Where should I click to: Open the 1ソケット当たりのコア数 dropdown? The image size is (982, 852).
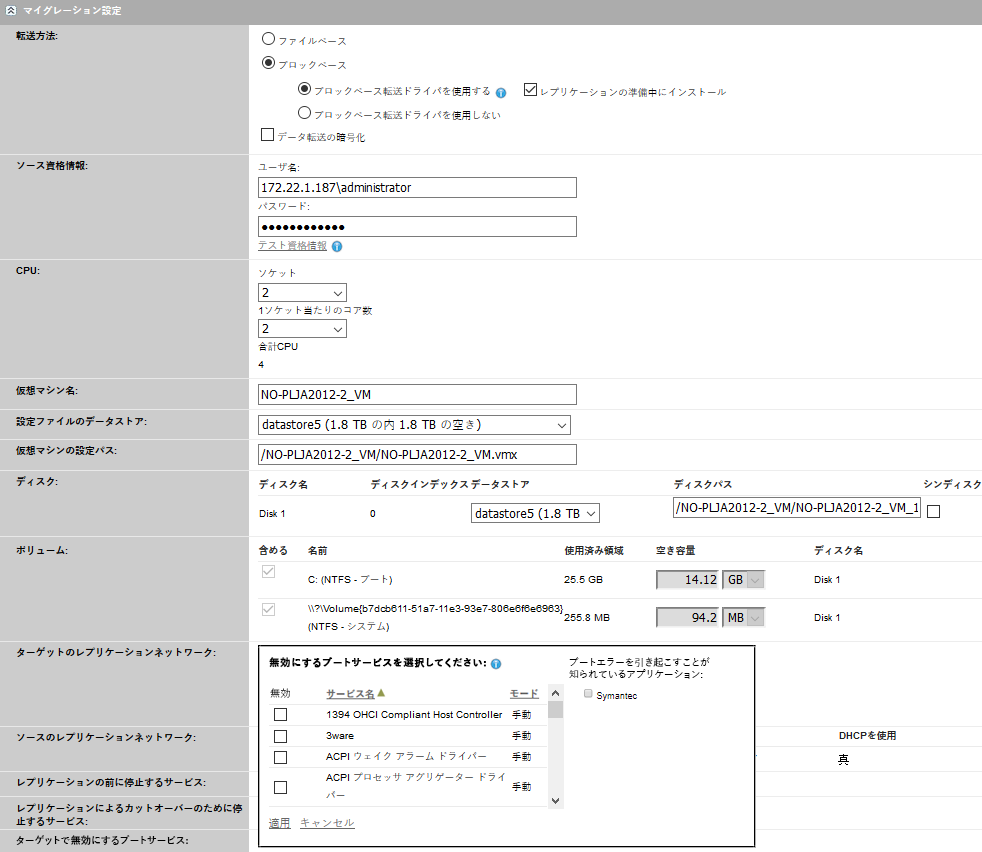tap(302, 329)
